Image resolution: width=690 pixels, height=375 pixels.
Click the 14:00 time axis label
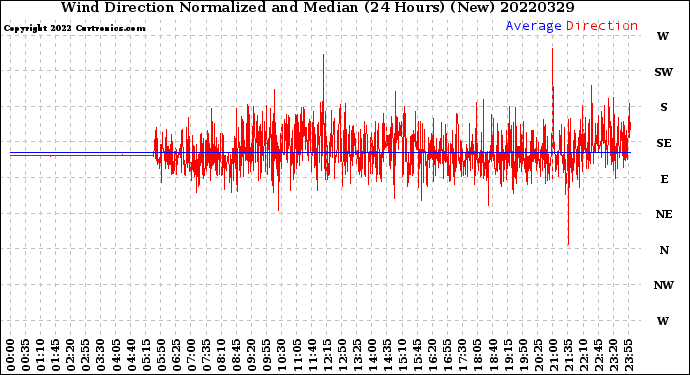(372, 356)
